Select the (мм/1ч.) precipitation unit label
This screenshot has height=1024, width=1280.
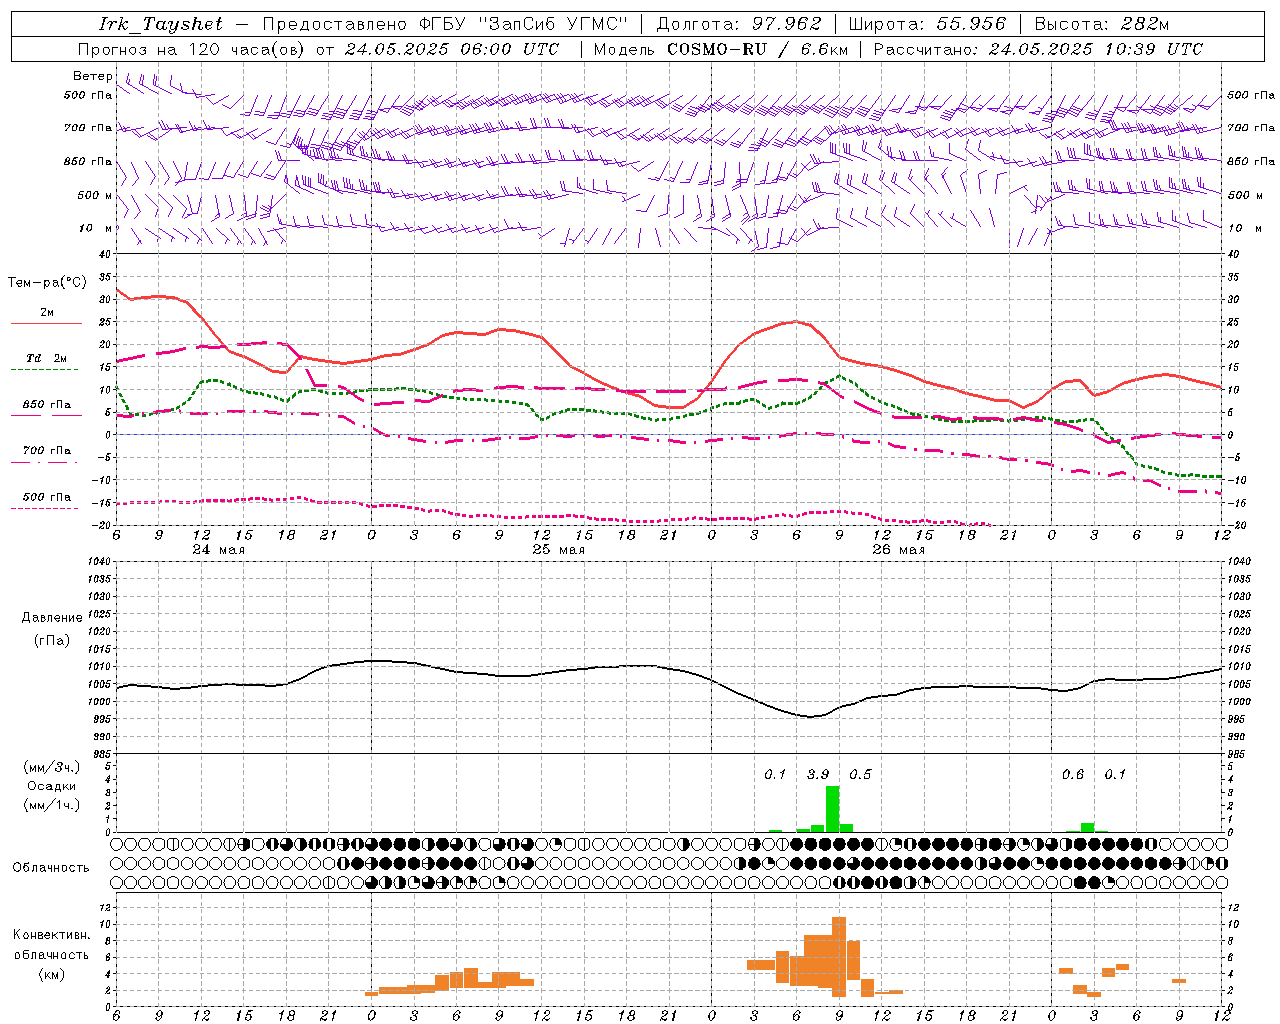coord(51,805)
